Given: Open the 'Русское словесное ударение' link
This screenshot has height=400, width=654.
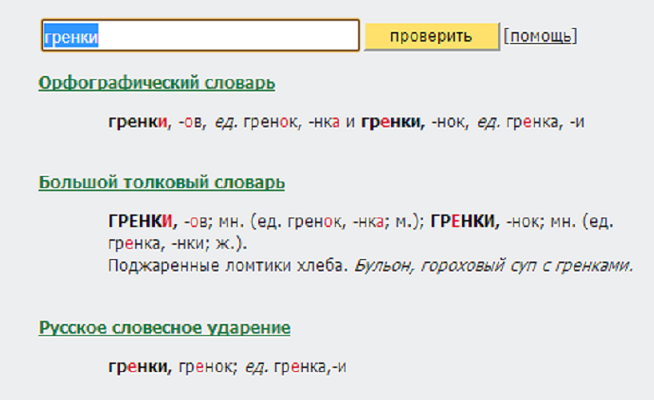Looking at the screenshot, I should coord(164,328).
